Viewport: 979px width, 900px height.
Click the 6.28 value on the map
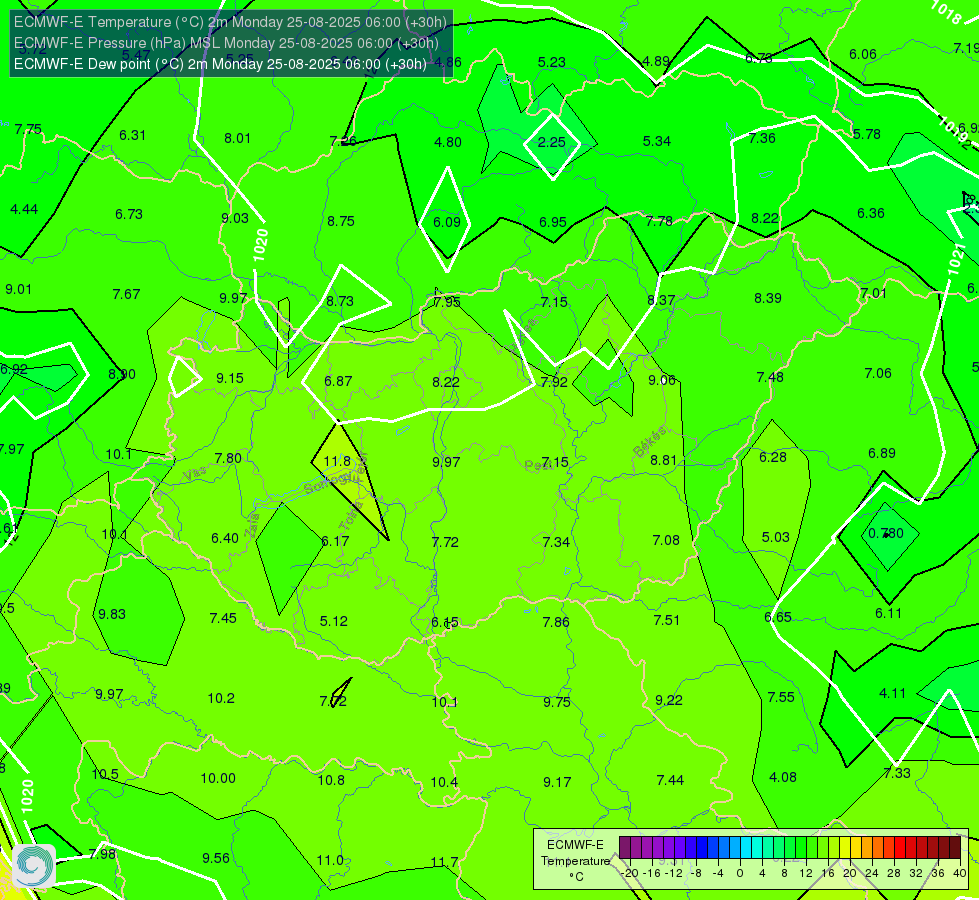coord(773,457)
